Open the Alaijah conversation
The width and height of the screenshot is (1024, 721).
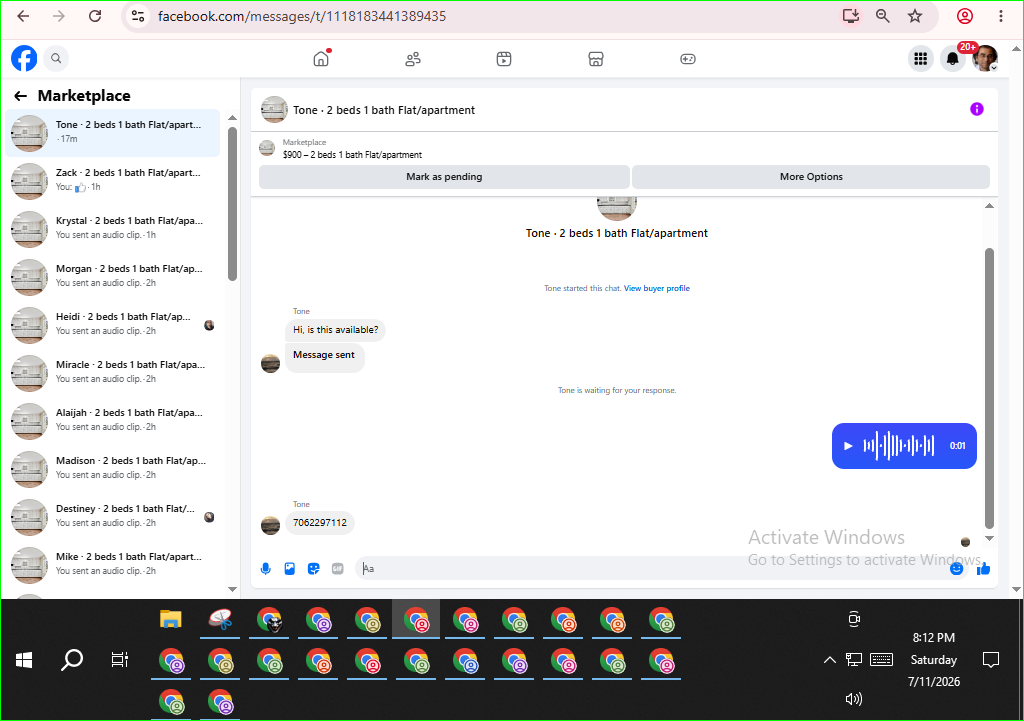(113, 421)
